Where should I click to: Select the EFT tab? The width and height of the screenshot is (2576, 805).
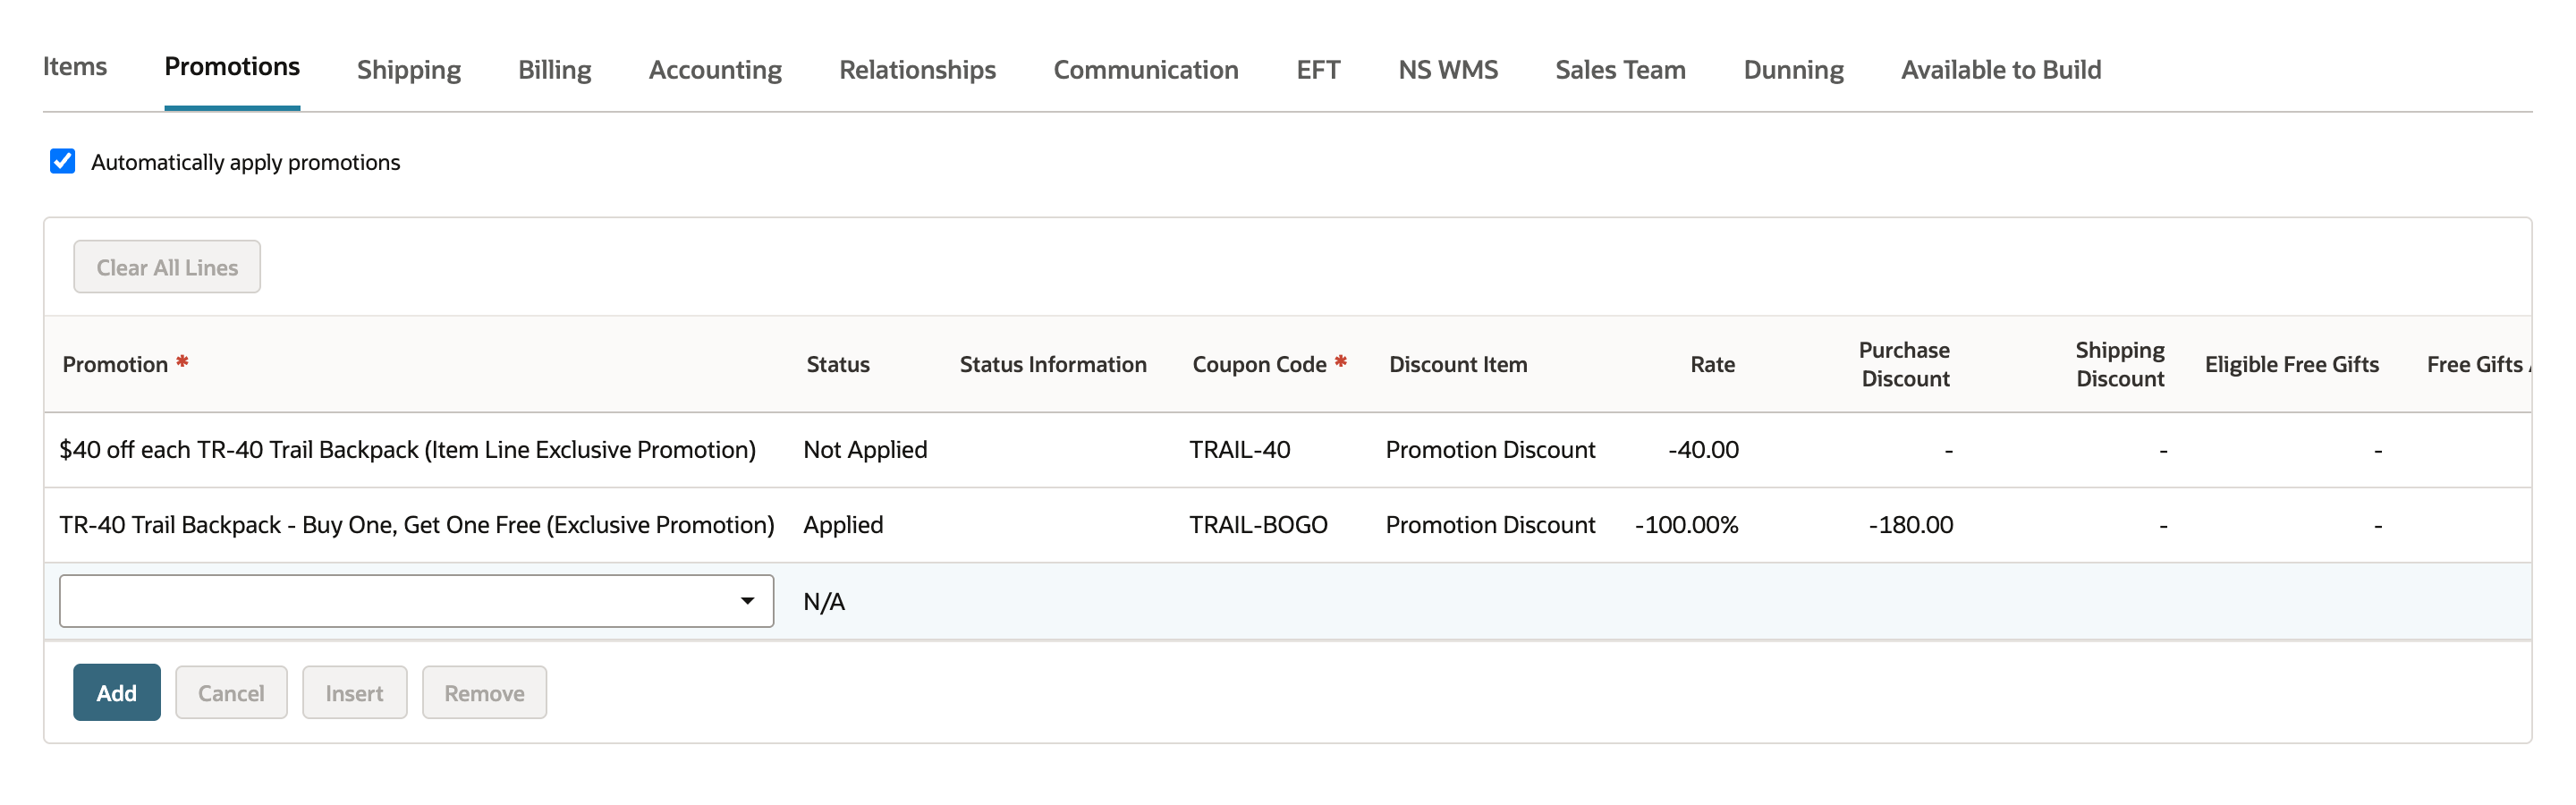click(x=1318, y=70)
